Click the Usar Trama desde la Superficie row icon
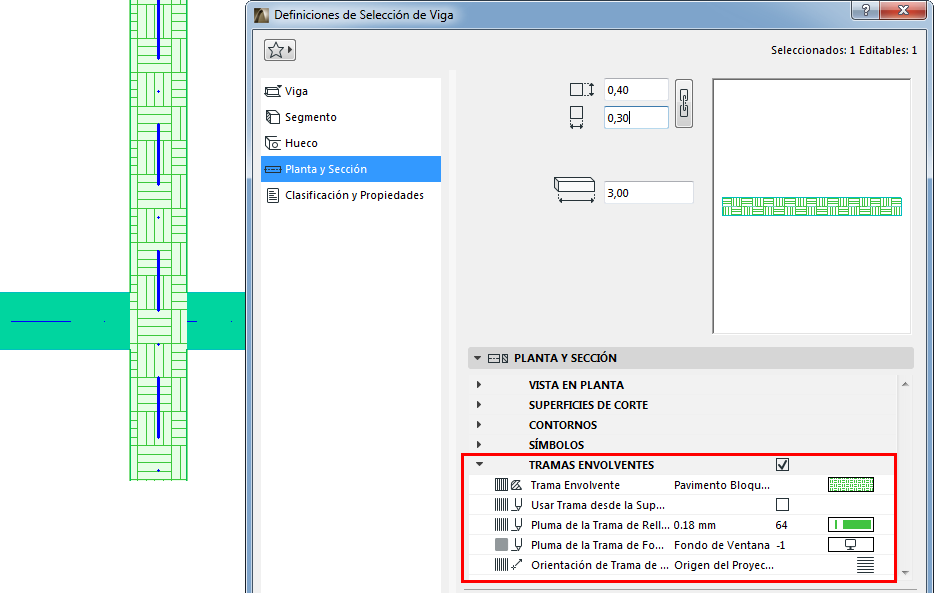 (508, 505)
